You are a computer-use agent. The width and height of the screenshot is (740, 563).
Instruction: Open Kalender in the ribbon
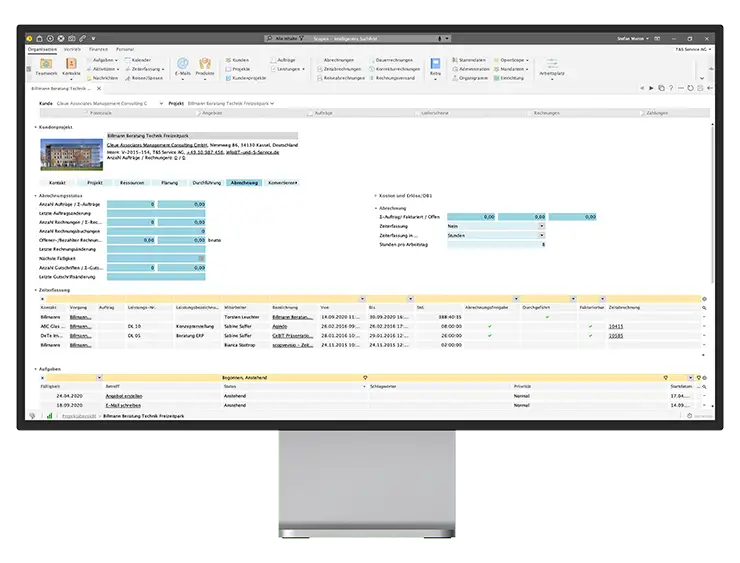(x=138, y=60)
